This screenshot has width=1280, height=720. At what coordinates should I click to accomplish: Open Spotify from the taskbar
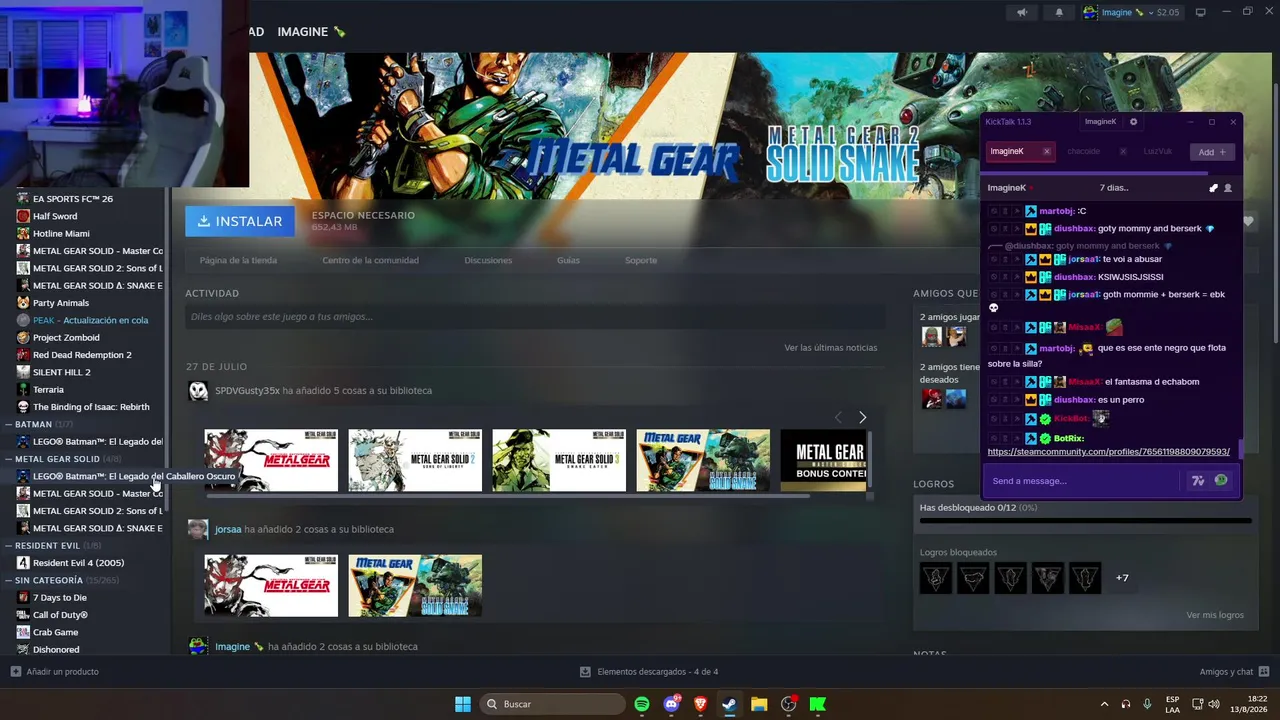click(642, 704)
